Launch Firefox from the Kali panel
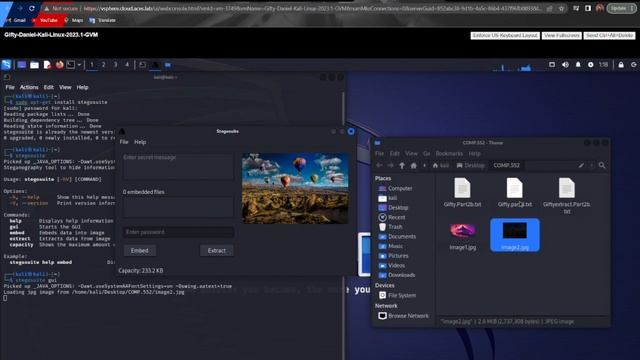The width and height of the screenshot is (640, 360). (60, 64)
